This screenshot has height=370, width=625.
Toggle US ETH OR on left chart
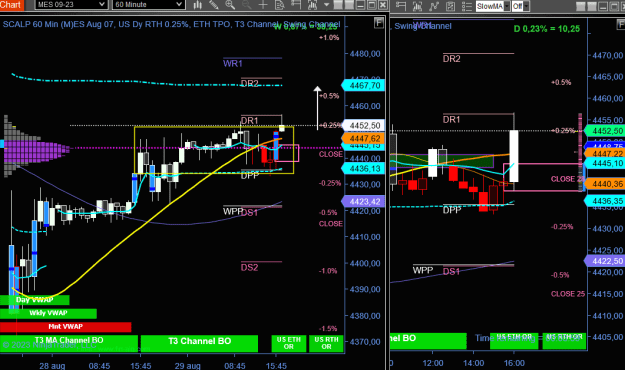[x=289, y=343]
